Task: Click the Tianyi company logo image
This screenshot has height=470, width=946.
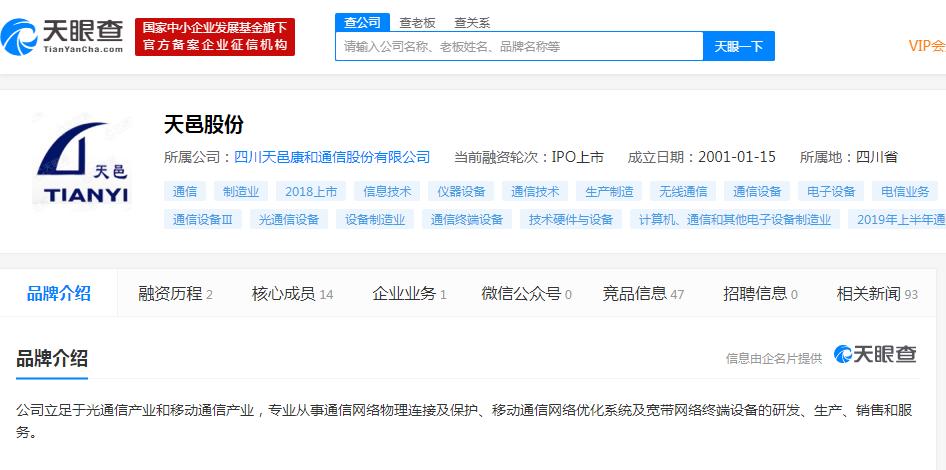Action: [82, 162]
